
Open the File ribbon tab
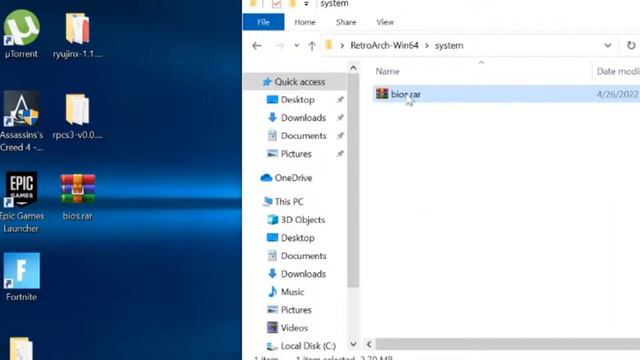[x=263, y=22]
